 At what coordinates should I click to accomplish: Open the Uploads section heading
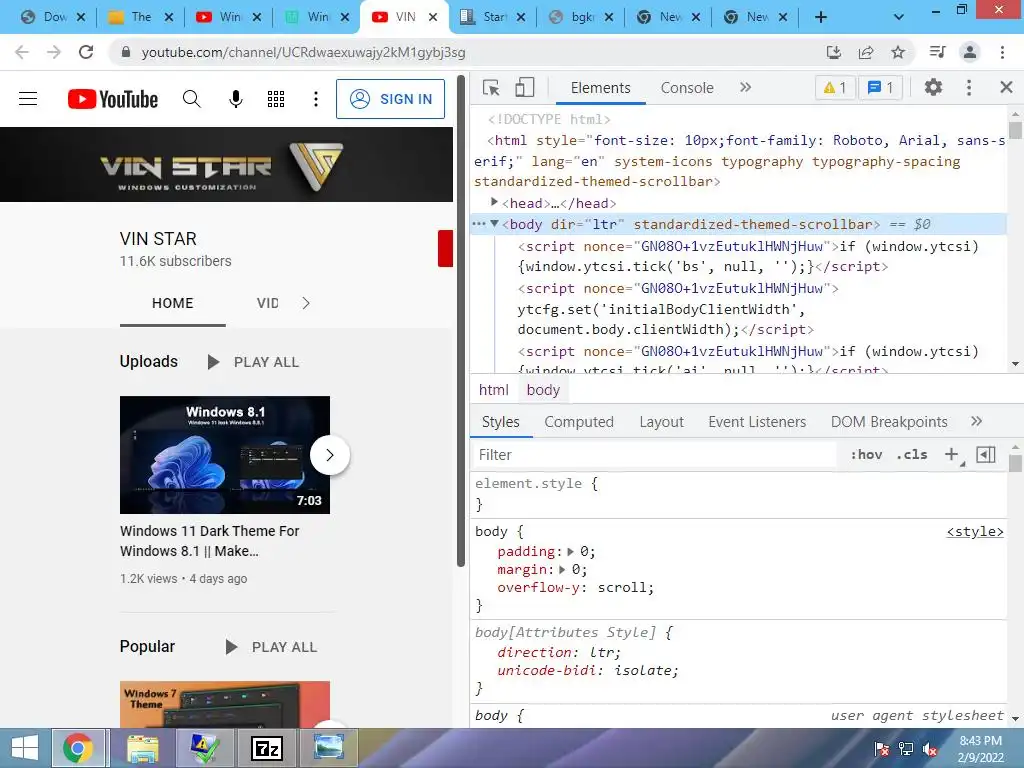pyautogui.click(x=148, y=361)
